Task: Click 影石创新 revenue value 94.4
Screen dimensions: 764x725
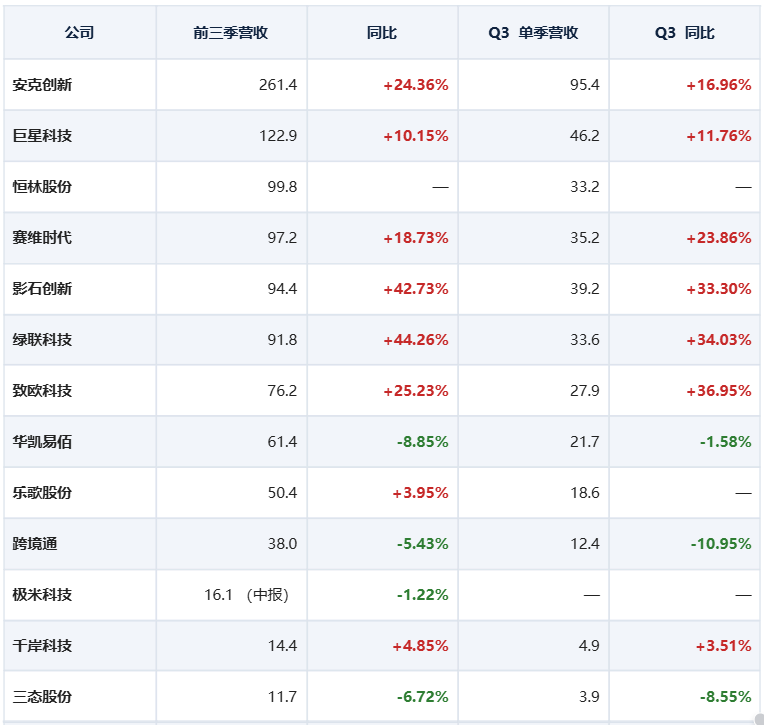Action: point(282,288)
